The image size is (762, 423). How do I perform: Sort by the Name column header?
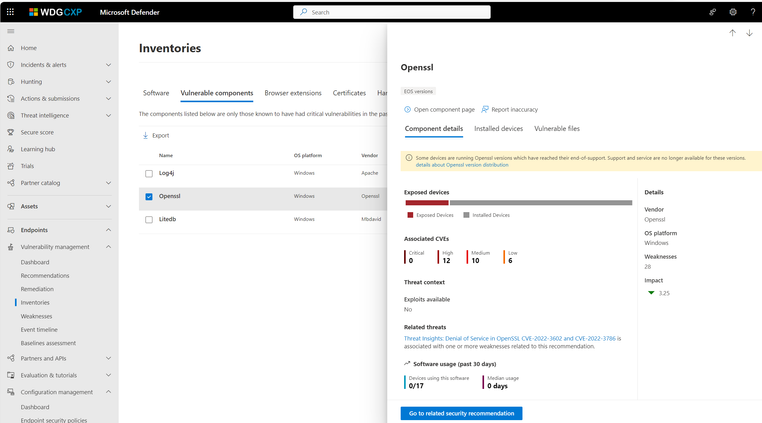(166, 156)
